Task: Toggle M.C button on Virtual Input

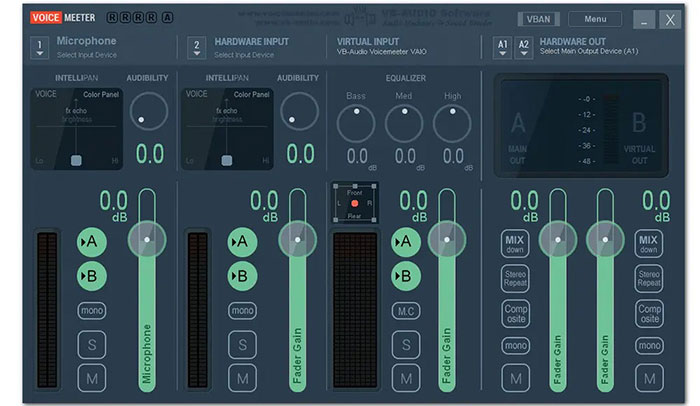Action: 405,311
